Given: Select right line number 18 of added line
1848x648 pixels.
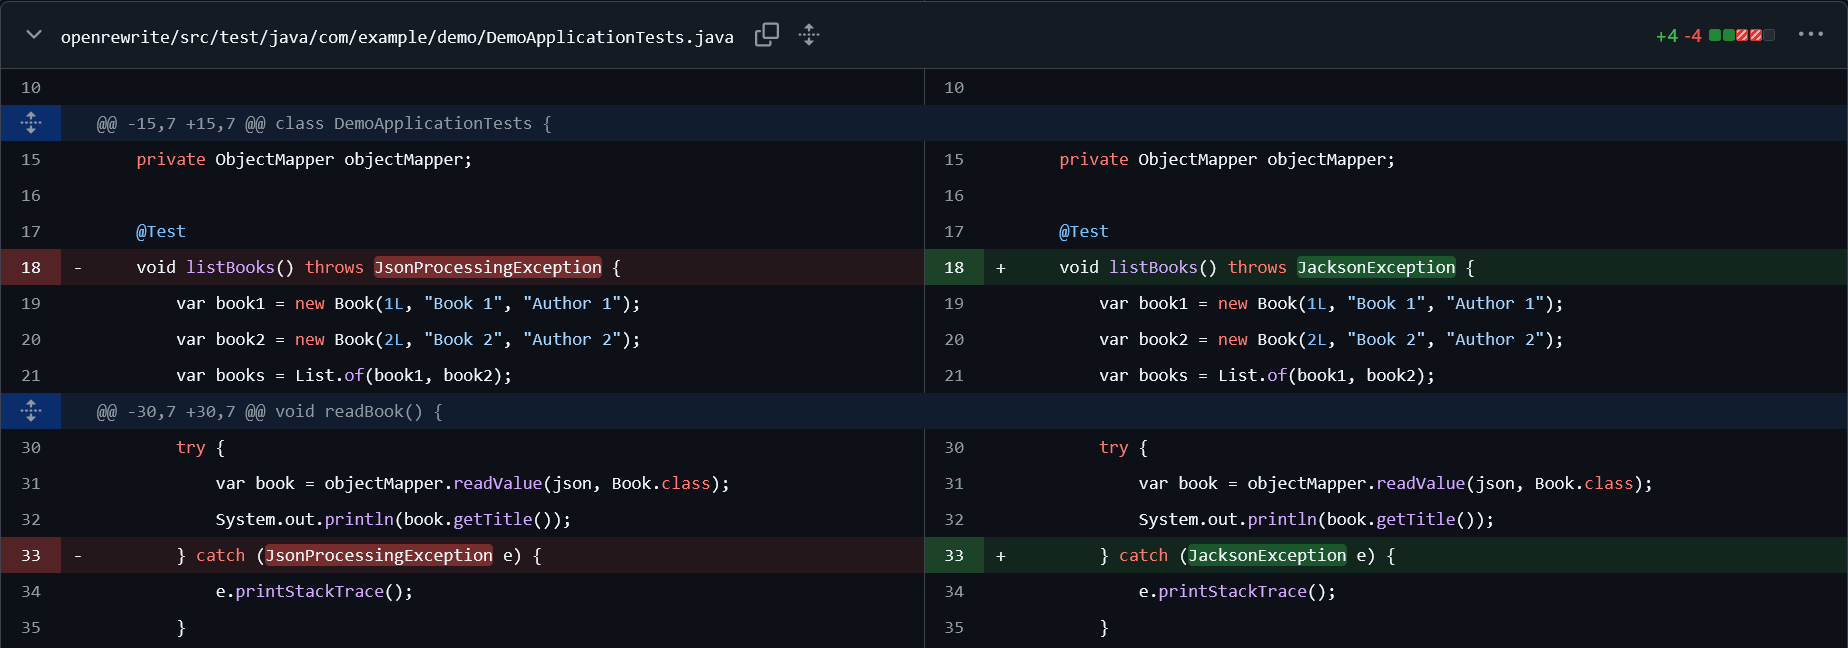Looking at the screenshot, I should 954,267.
